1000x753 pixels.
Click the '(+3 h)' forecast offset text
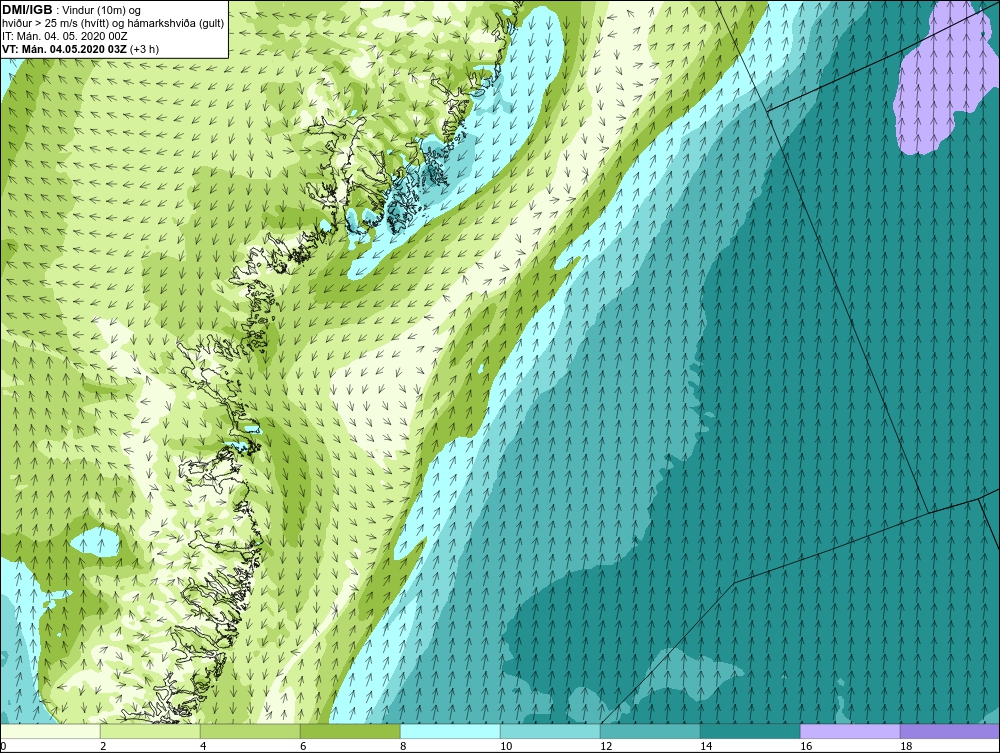pyautogui.click(x=144, y=49)
